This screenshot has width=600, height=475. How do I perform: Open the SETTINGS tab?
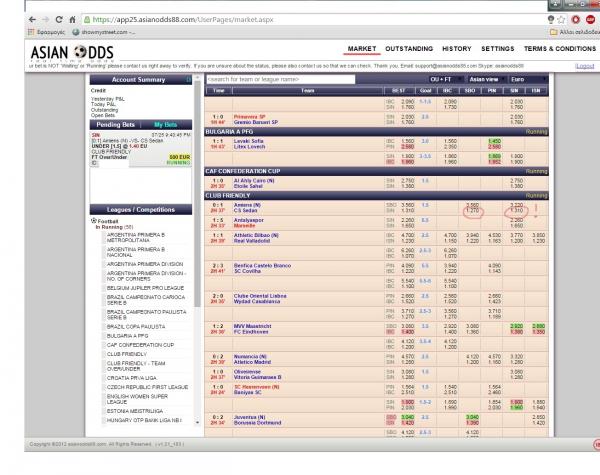[x=497, y=49]
